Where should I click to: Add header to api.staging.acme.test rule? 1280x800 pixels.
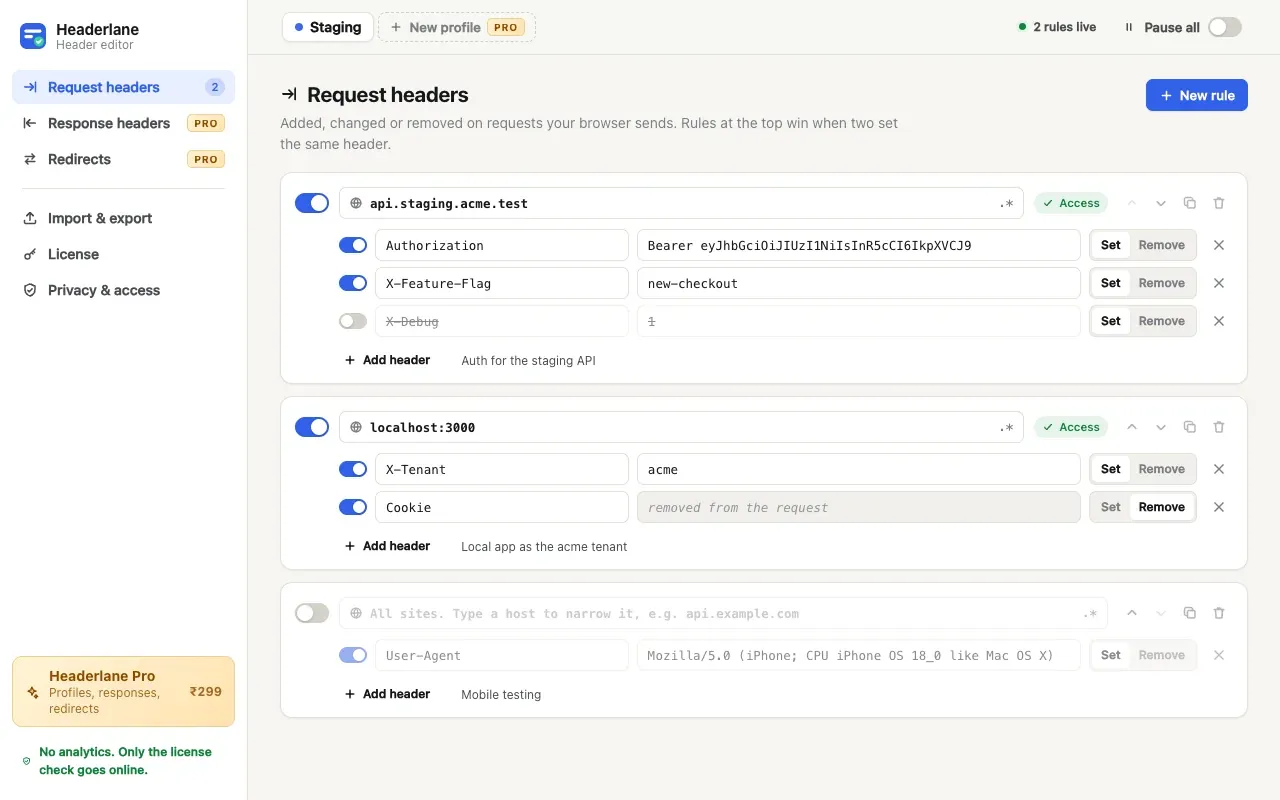tap(387, 360)
